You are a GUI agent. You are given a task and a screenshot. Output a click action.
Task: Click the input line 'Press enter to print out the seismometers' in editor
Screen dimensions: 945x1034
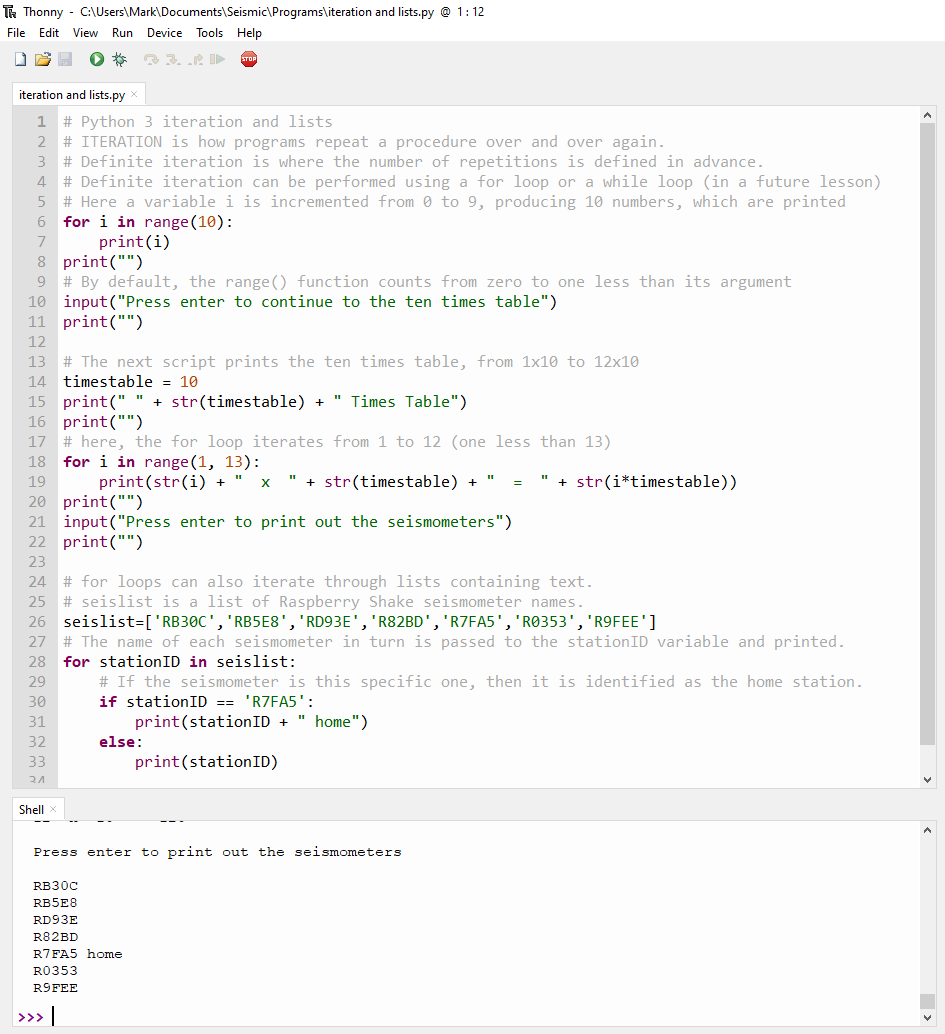tap(288, 522)
